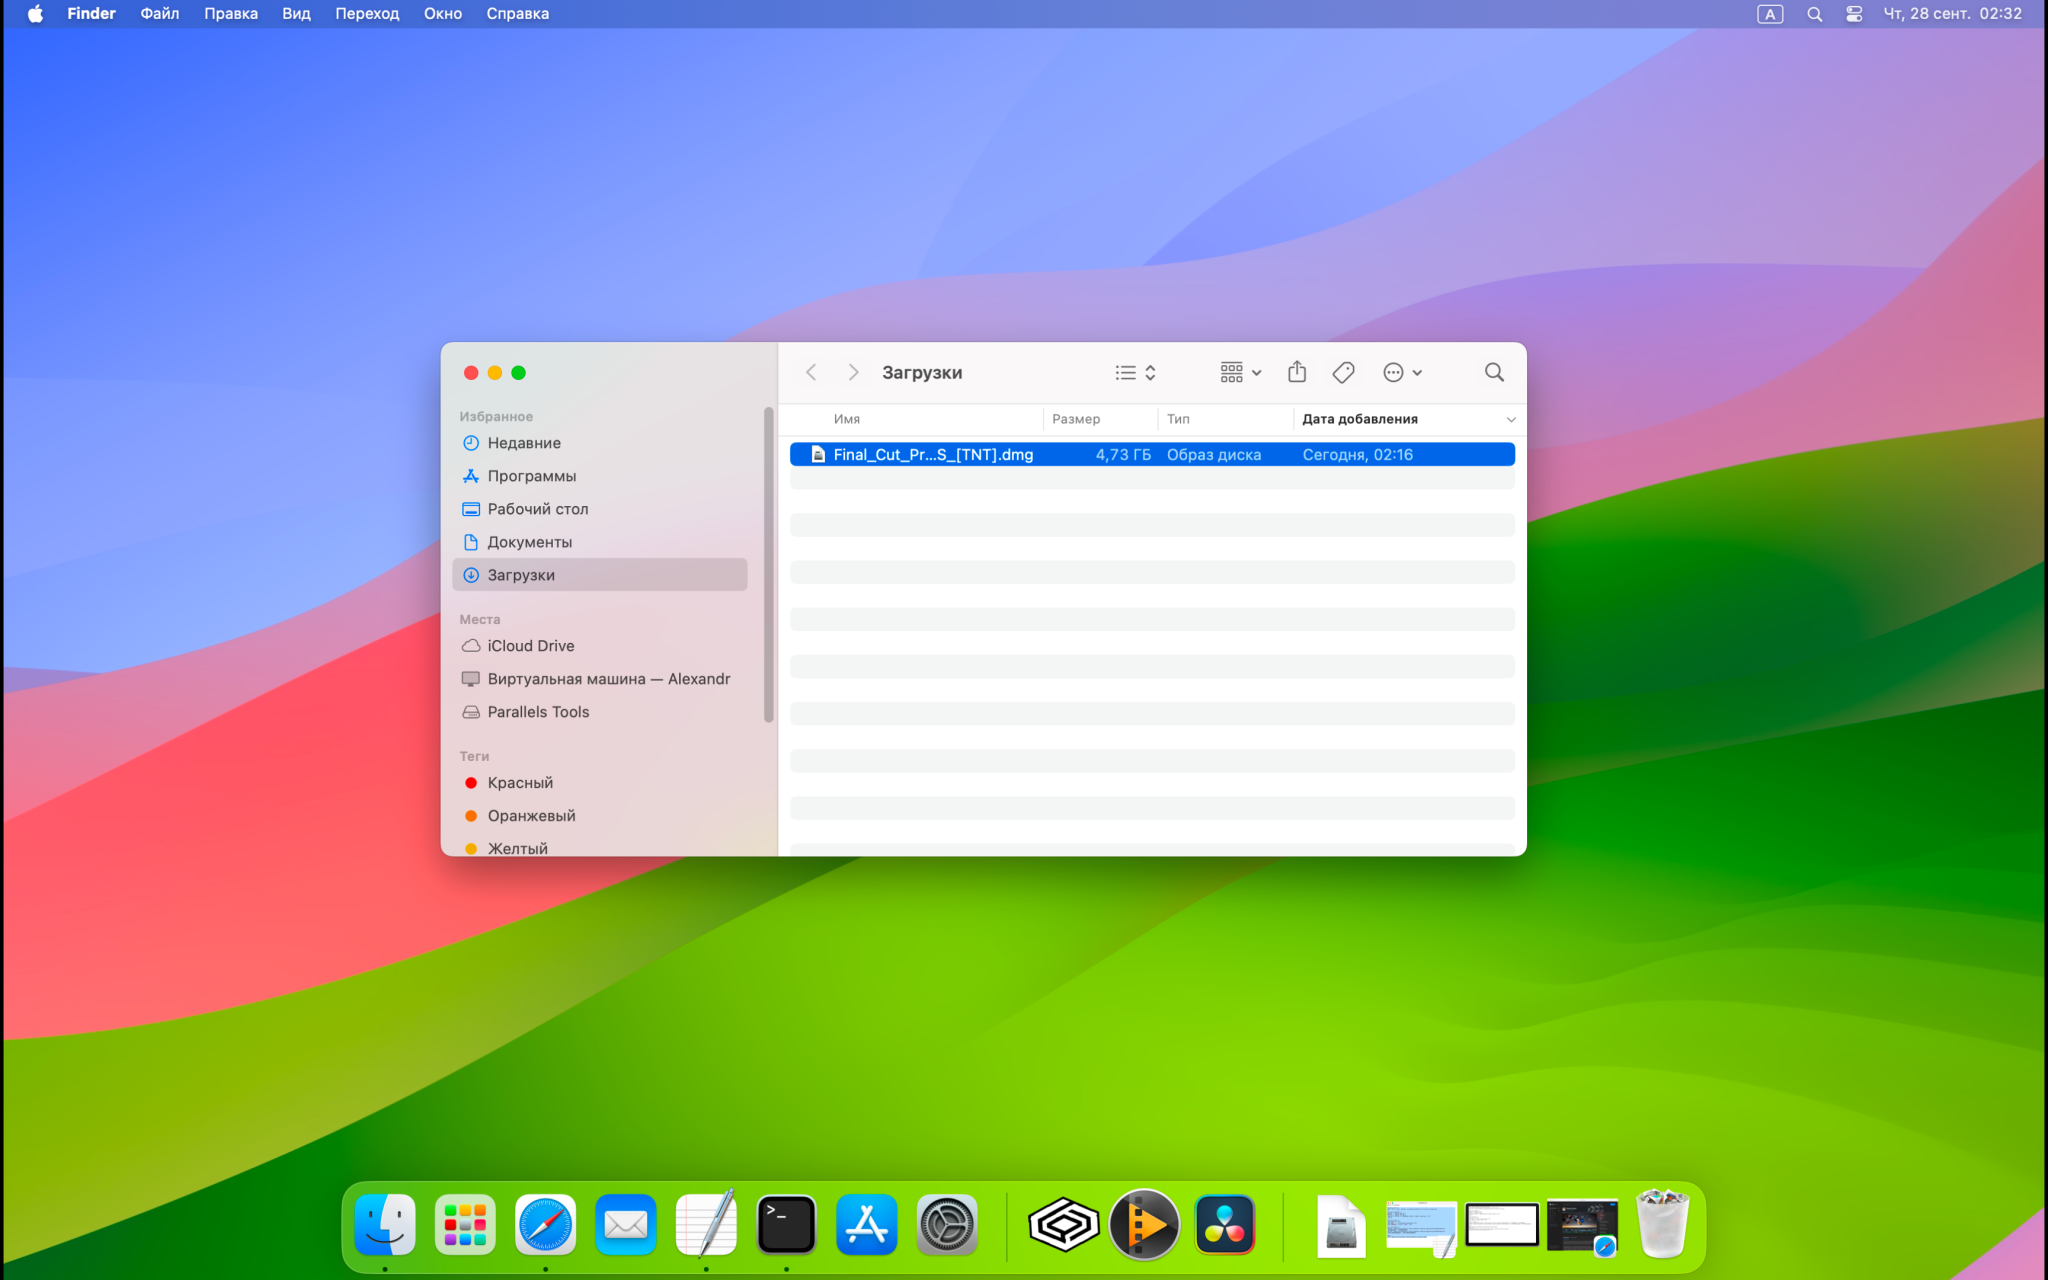Open Рабочий стол in sidebar

[x=600, y=509]
